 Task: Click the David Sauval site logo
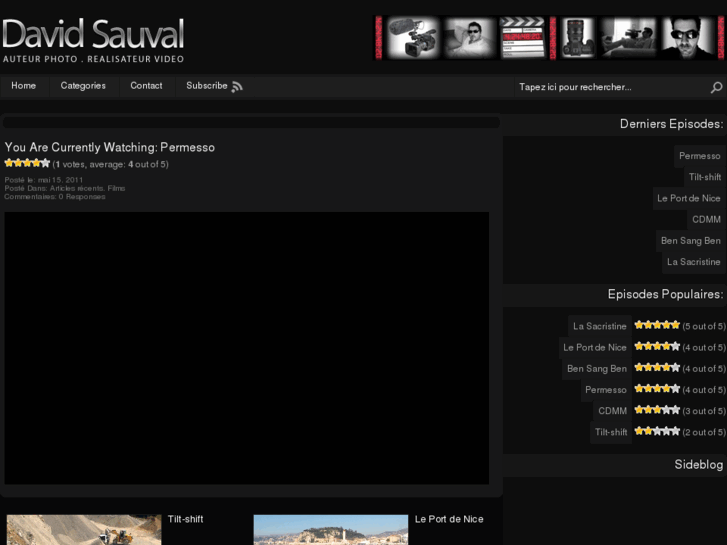(93, 40)
